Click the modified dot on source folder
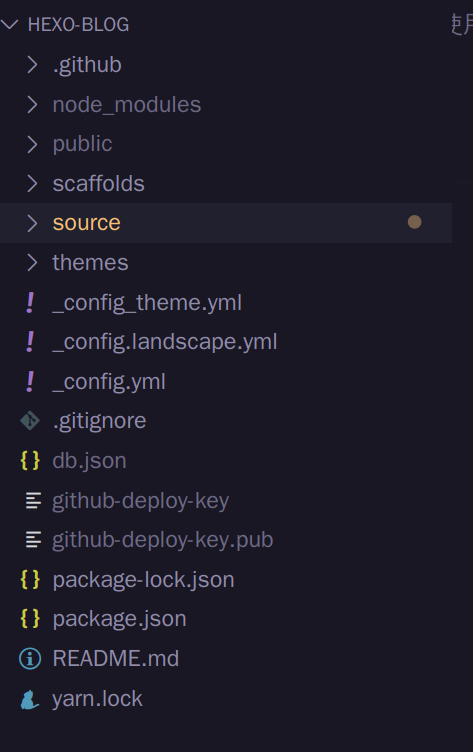 pos(414,222)
